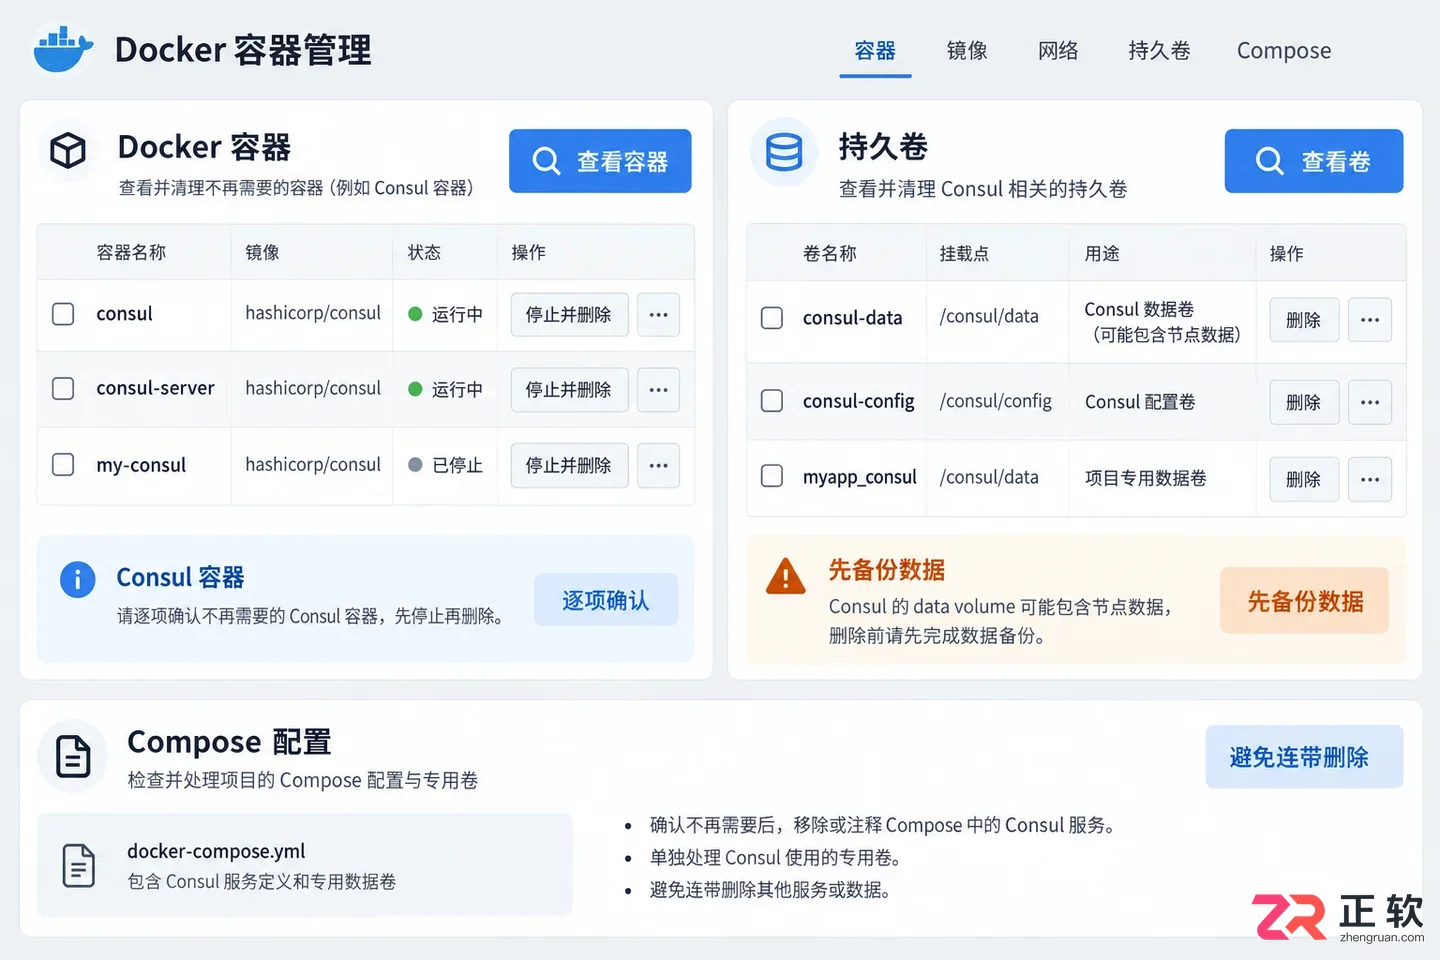Select the consul-server container checkbox
Viewport: 1440px width, 960px height.
click(63, 388)
